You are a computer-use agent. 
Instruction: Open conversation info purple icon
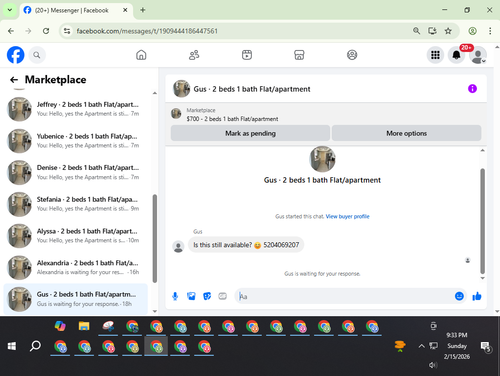coord(472,89)
